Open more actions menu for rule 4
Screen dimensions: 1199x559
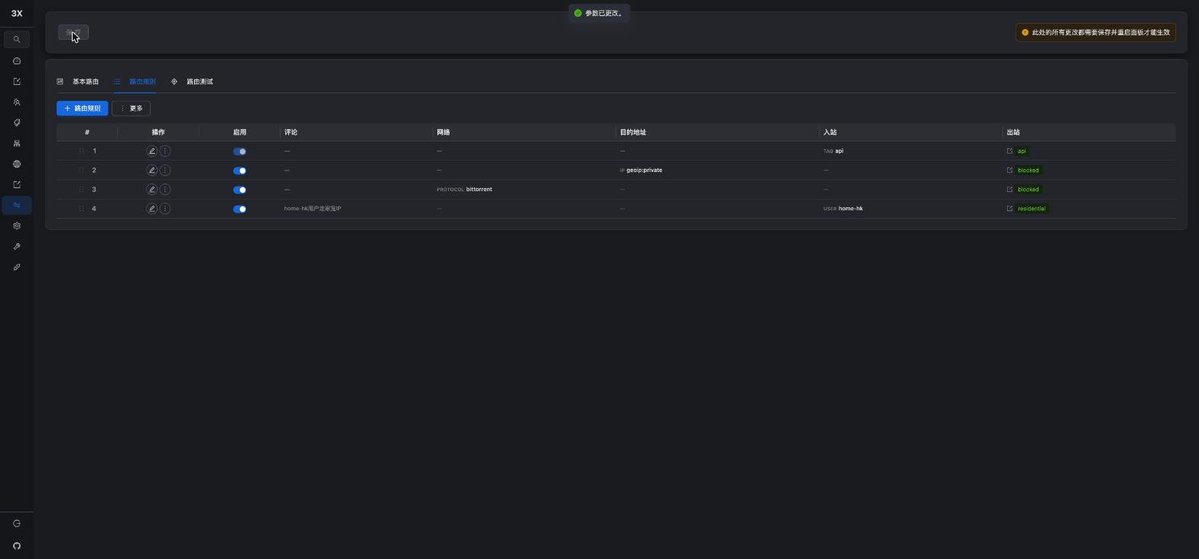(x=165, y=209)
